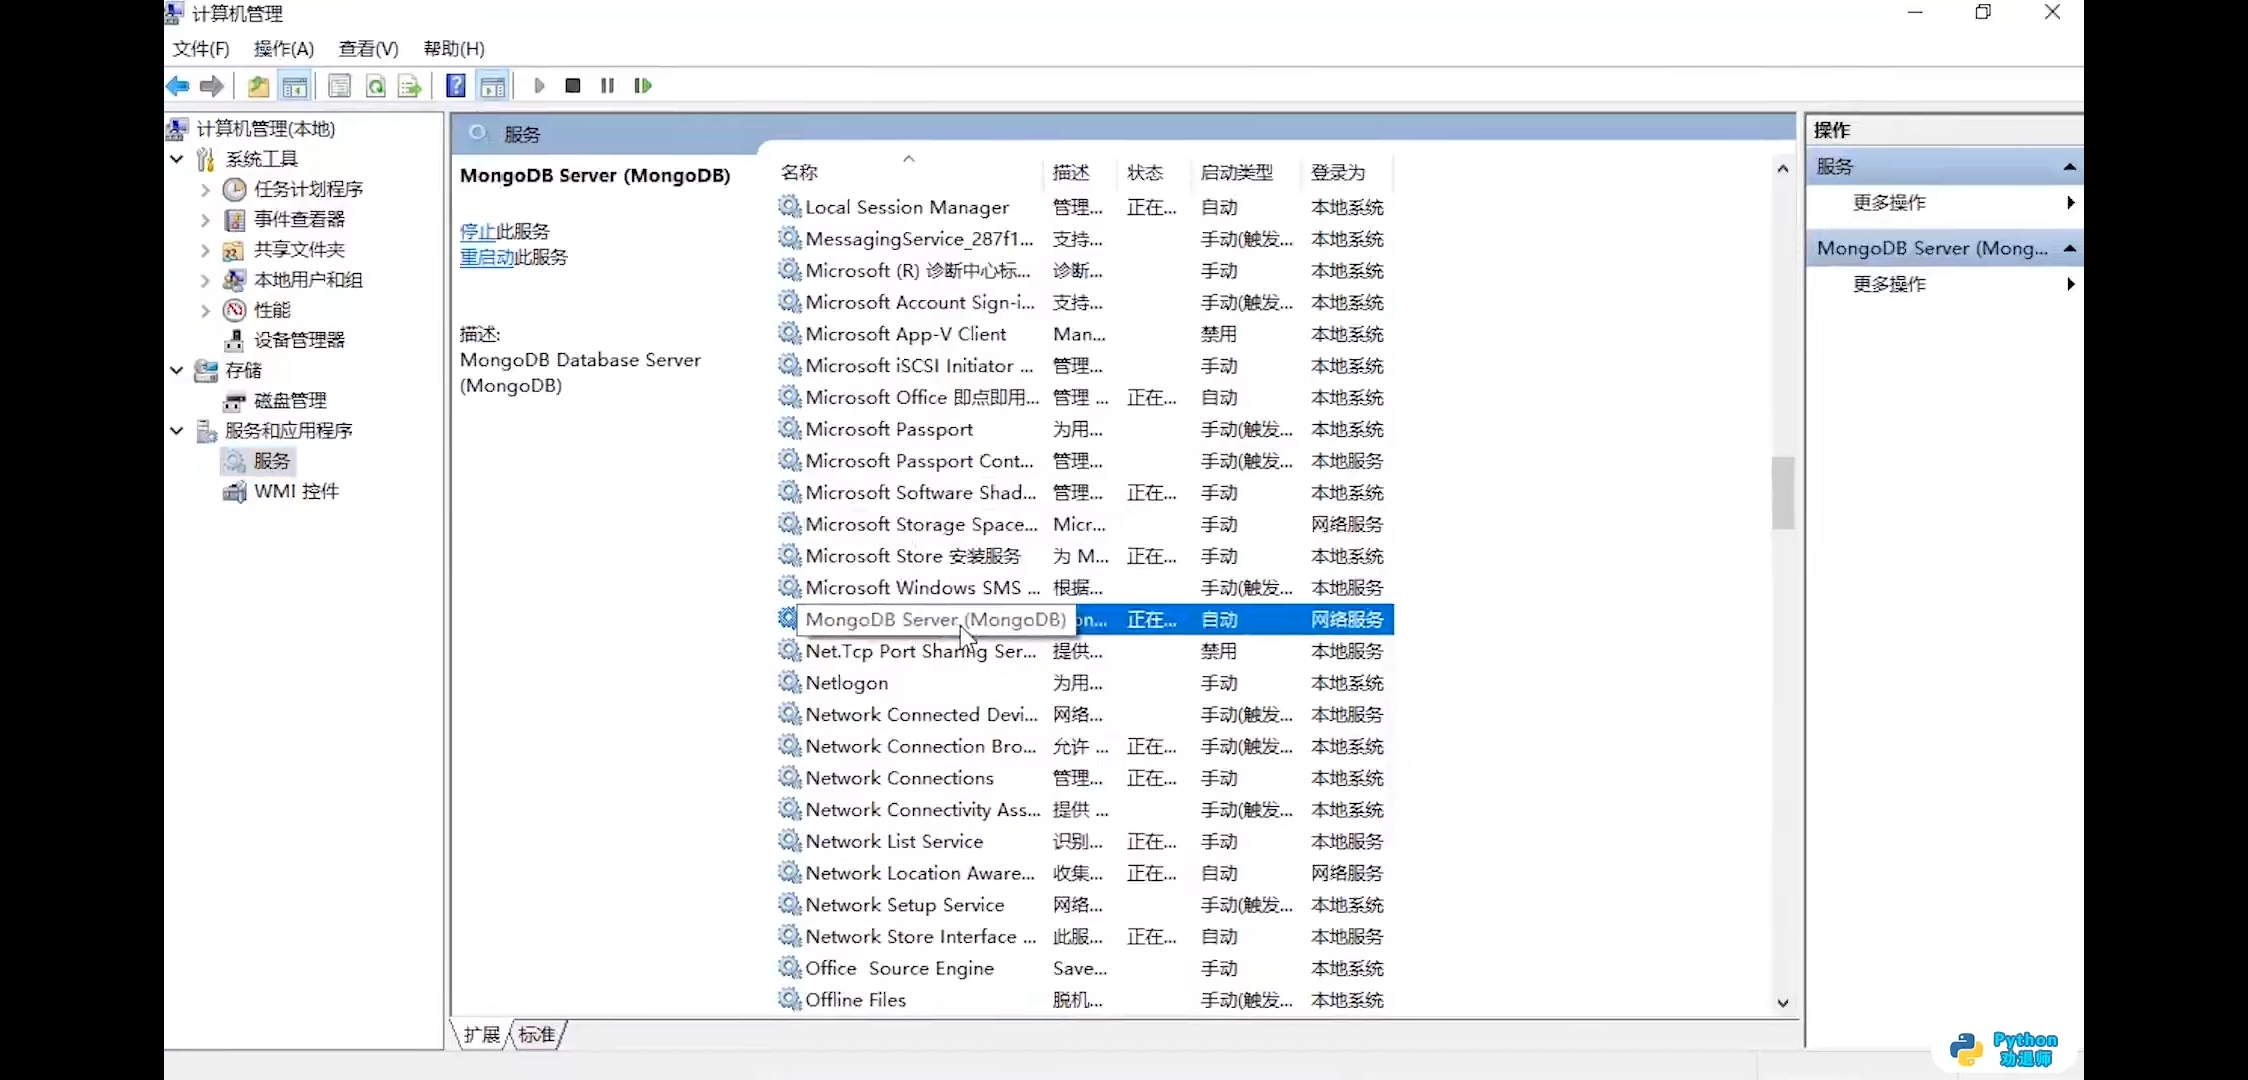Collapse the 系统工具 tree node
Image resolution: width=2248 pixels, height=1080 pixels.
point(177,159)
